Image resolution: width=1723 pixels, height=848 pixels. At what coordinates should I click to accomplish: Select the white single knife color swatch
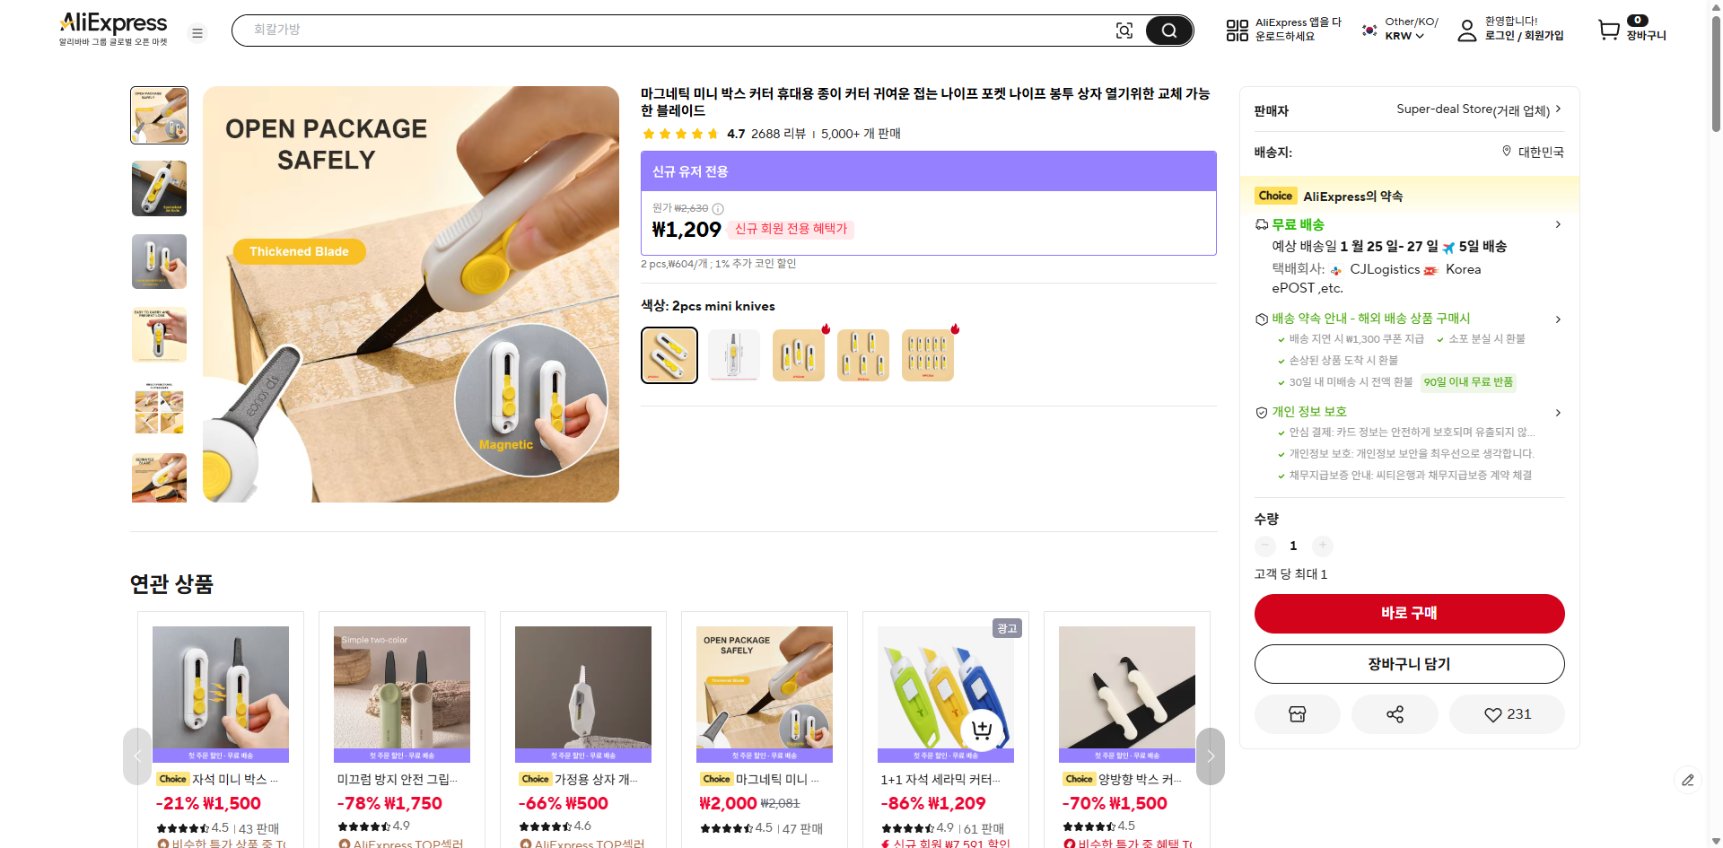tap(733, 354)
